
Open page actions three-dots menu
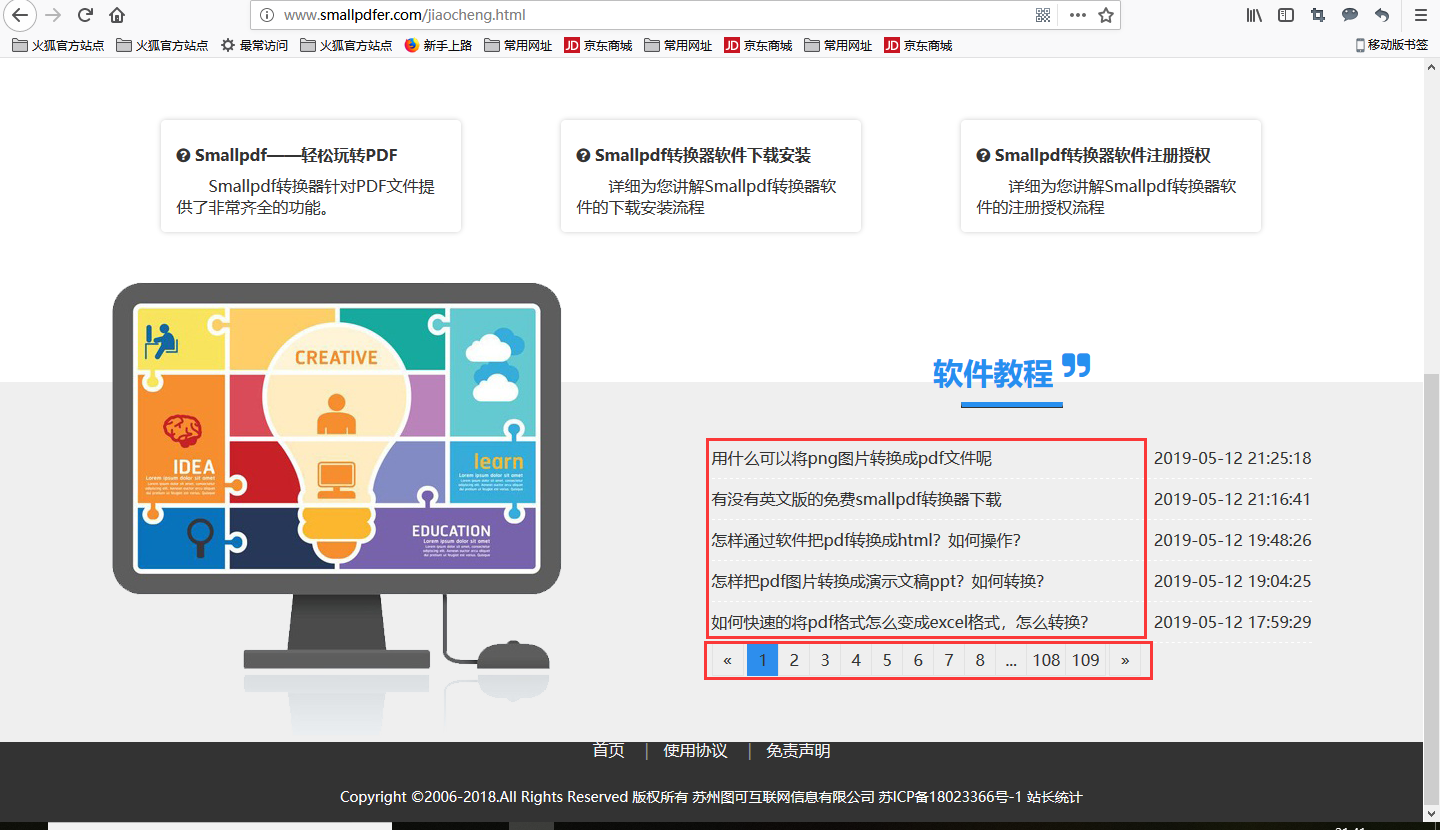[x=1077, y=15]
